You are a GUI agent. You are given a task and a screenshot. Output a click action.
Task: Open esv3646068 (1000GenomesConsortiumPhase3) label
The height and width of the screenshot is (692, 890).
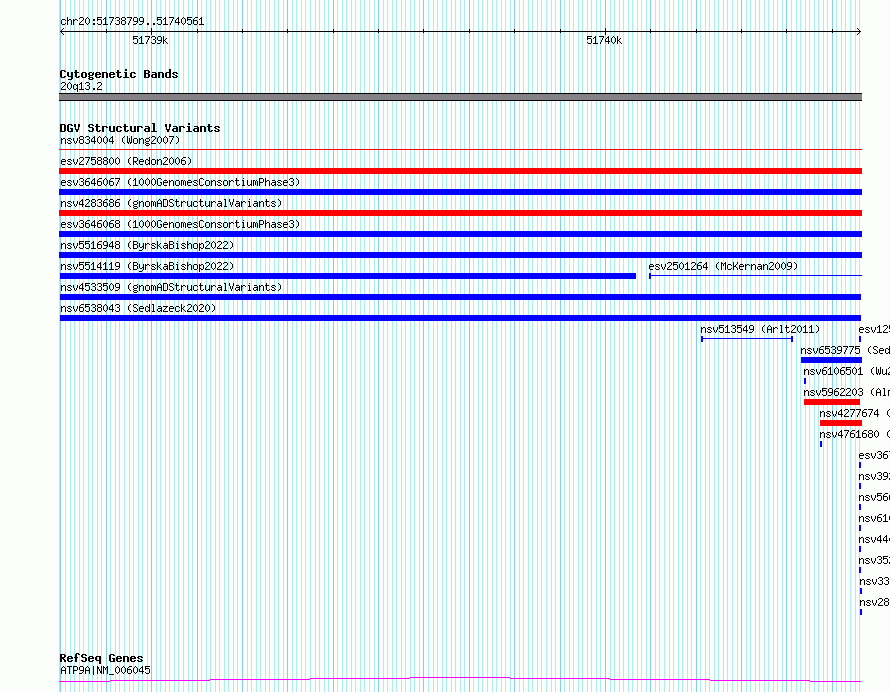pos(180,224)
